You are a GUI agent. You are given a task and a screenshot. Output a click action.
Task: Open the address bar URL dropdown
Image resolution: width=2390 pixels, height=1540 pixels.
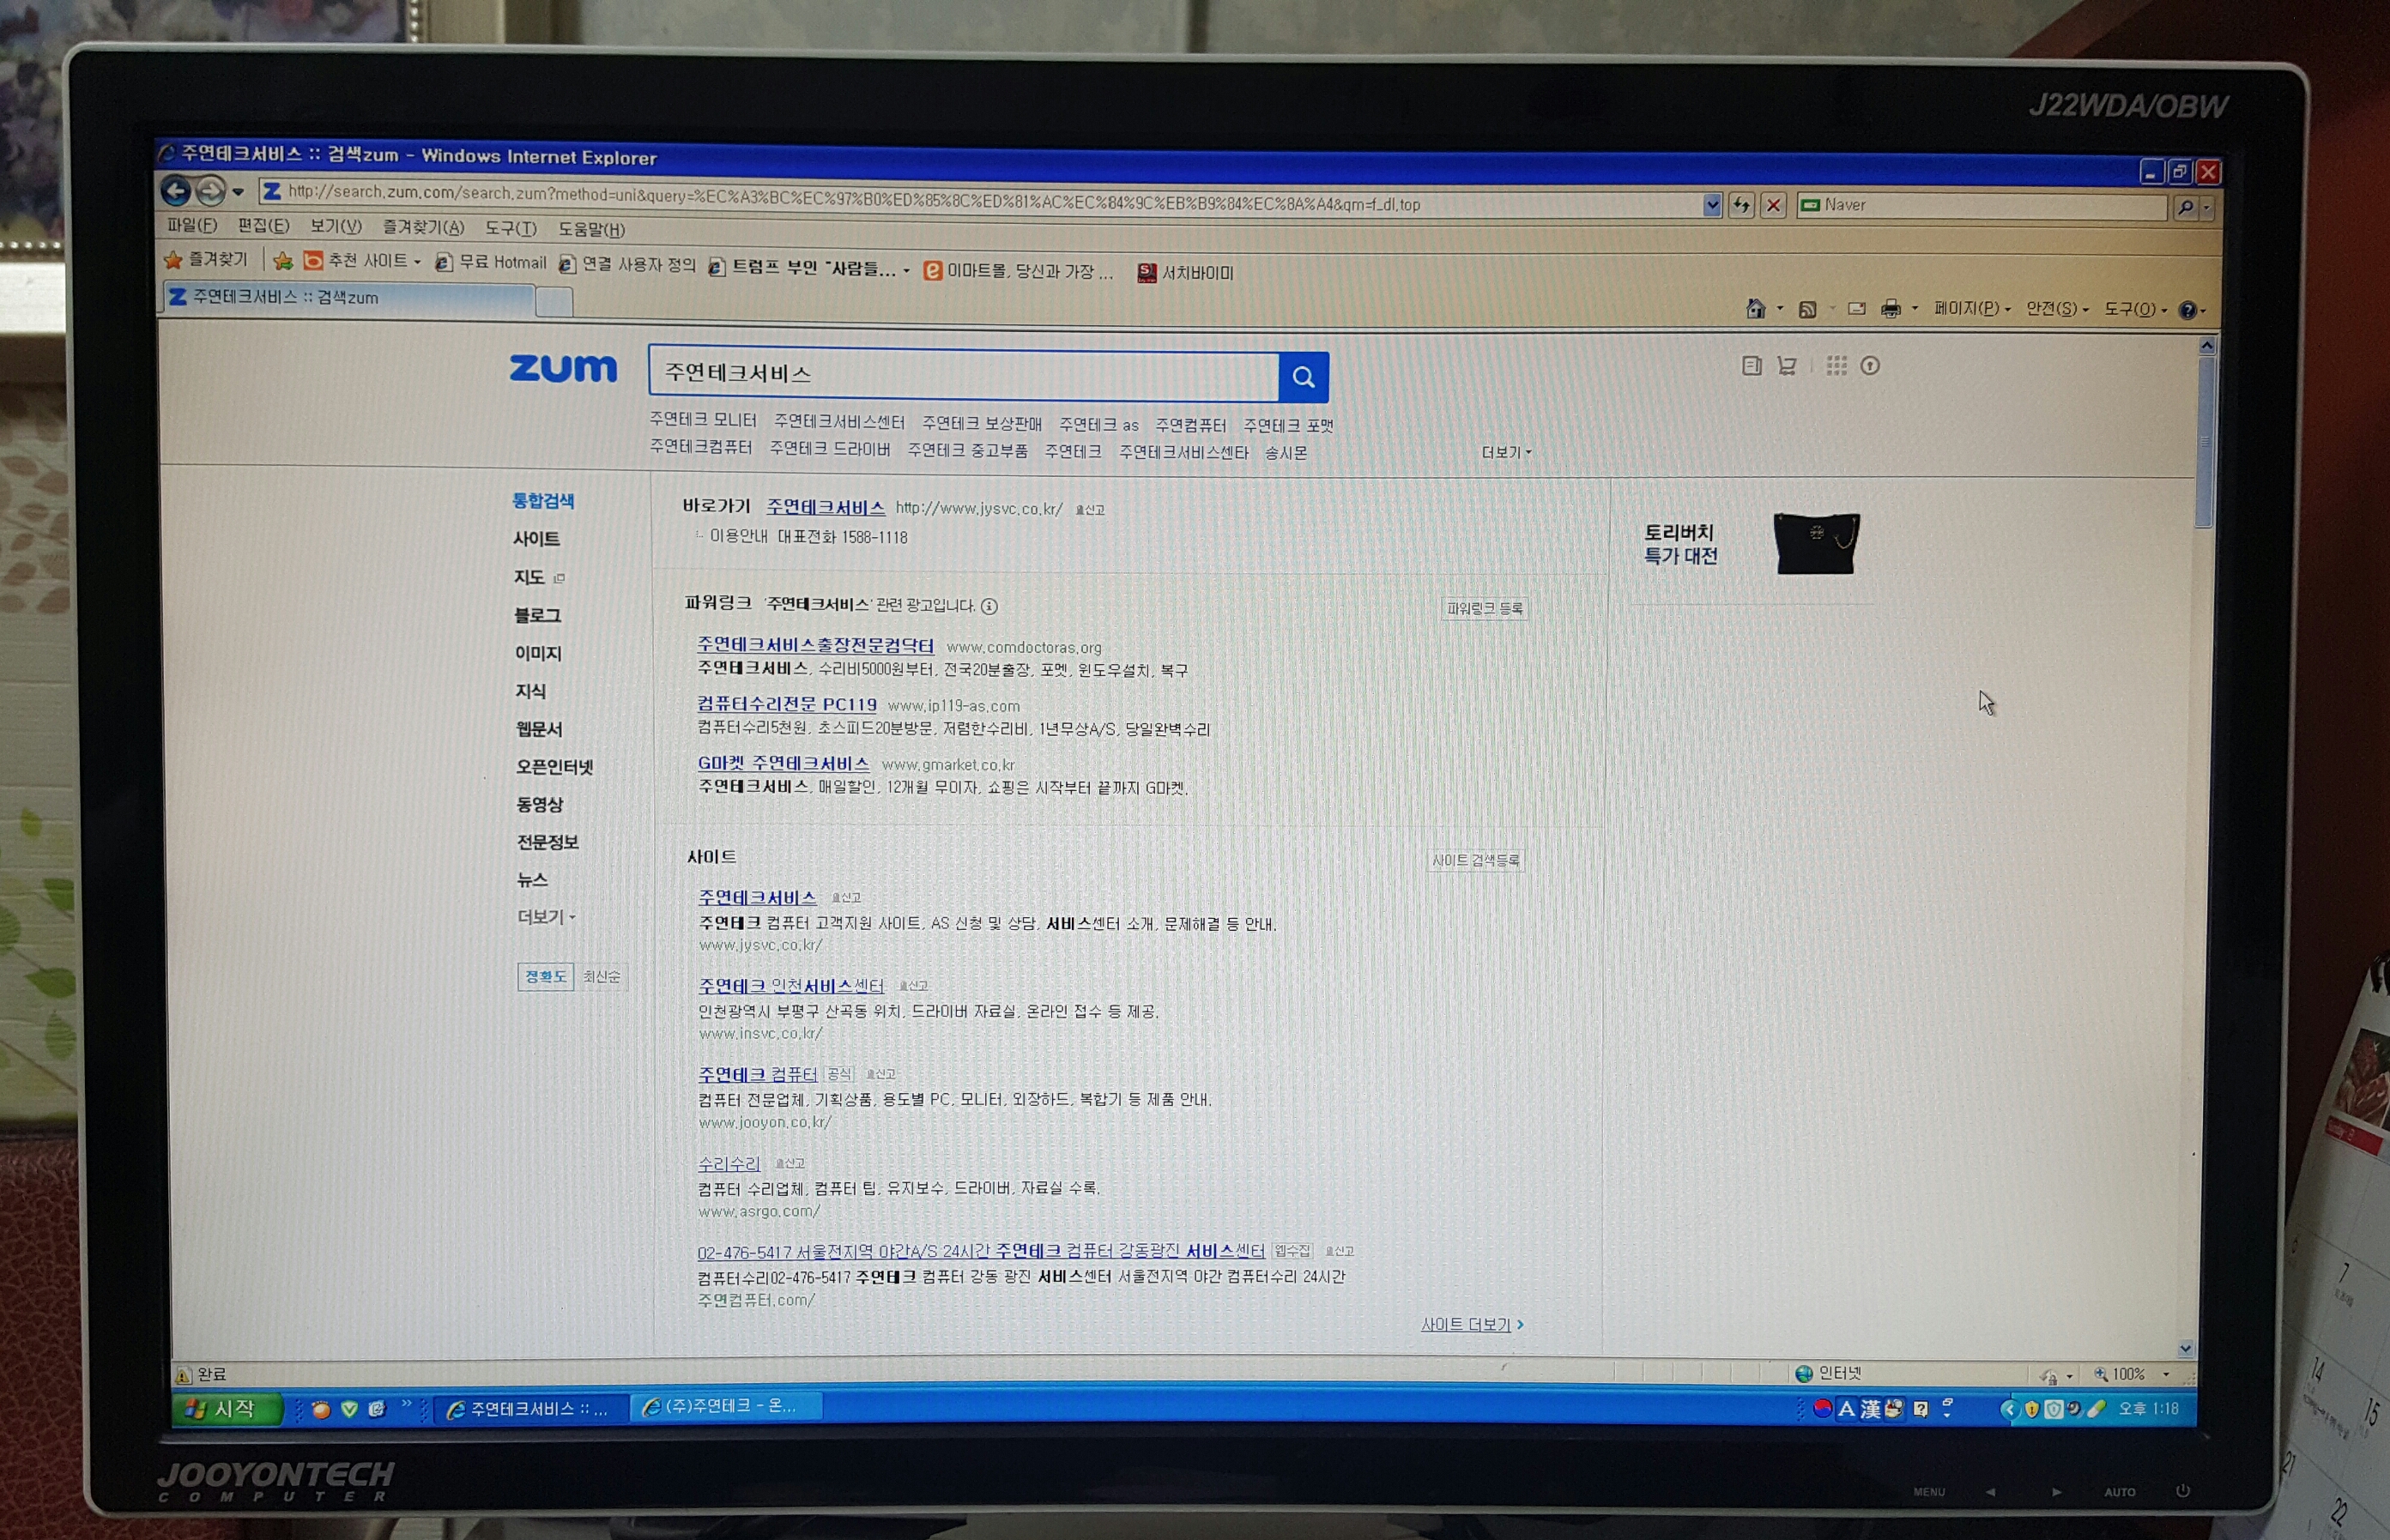click(1712, 205)
